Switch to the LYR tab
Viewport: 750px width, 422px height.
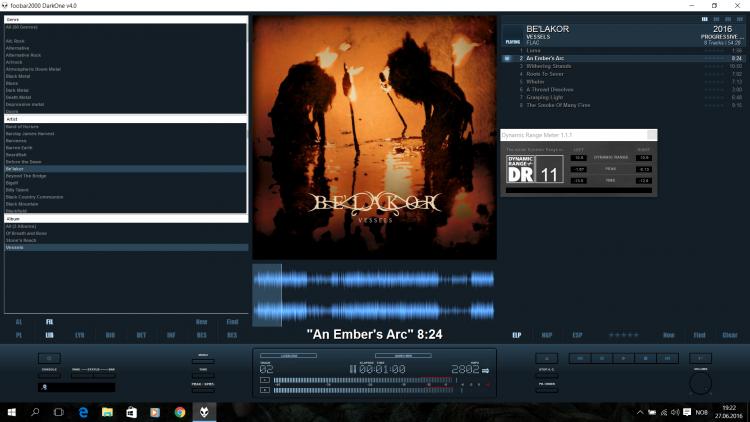click(80, 335)
